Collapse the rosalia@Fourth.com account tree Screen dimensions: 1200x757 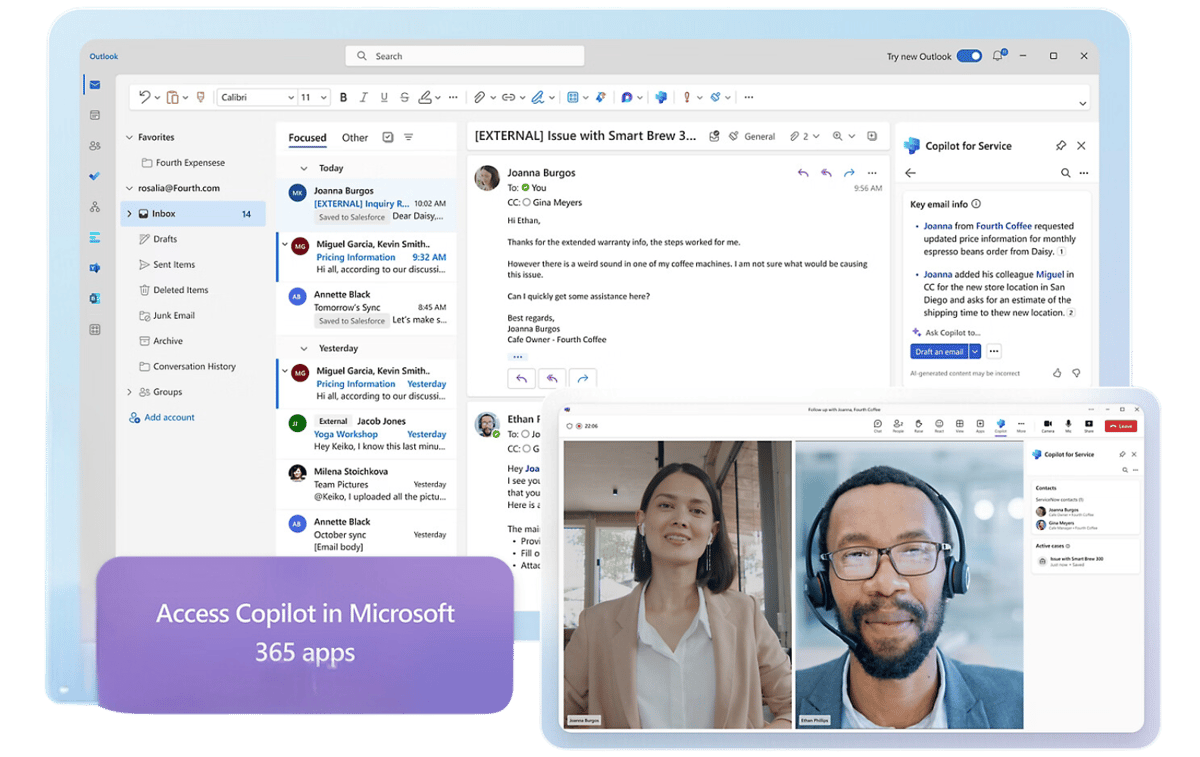[x=129, y=188]
